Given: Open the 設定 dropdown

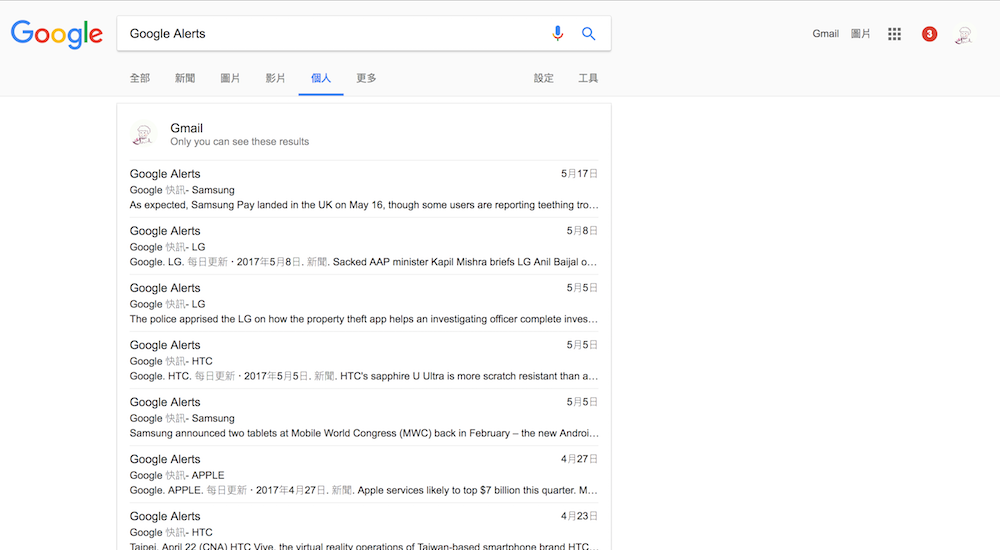Looking at the screenshot, I should pos(544,78).
